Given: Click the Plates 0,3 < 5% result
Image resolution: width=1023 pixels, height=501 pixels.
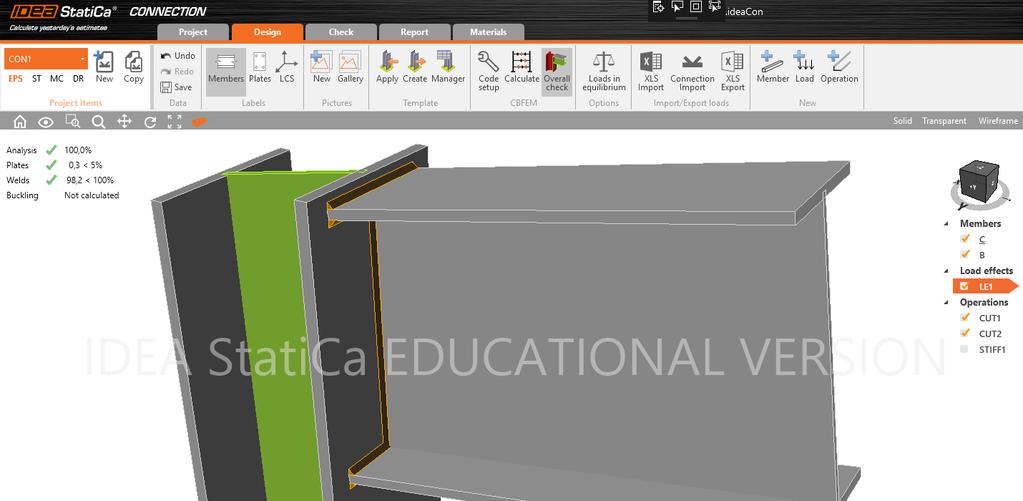Looking at the screenshot, I should click(85, 165).
